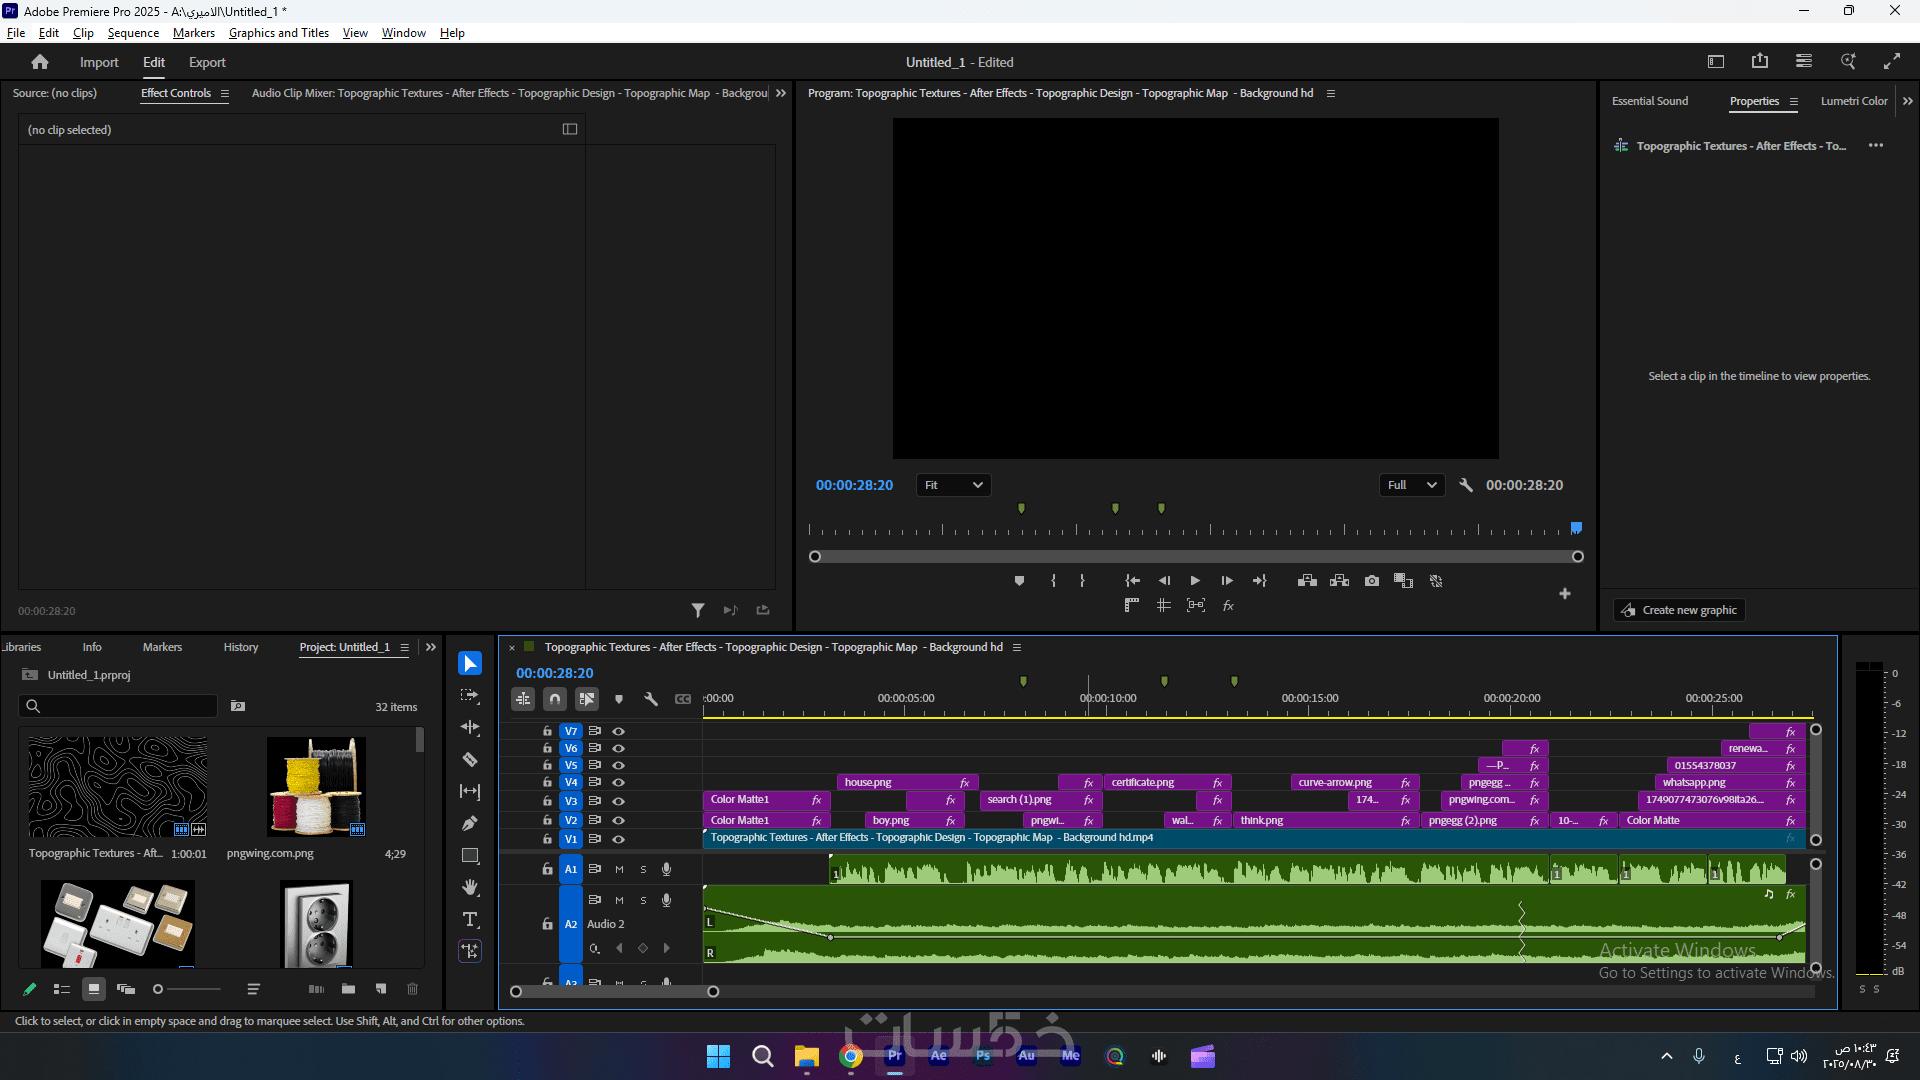Hide the V4 track output
Viewport: 1920px width, 1080px height.
point(619,783)
